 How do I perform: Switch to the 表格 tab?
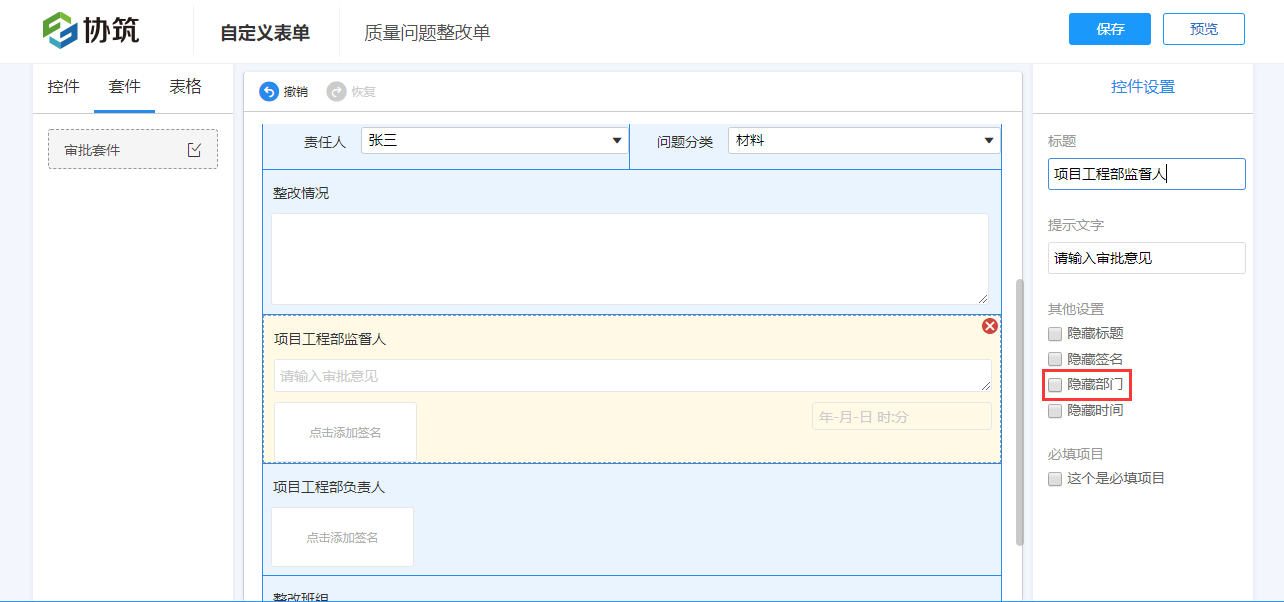click(x=185, y=87)
